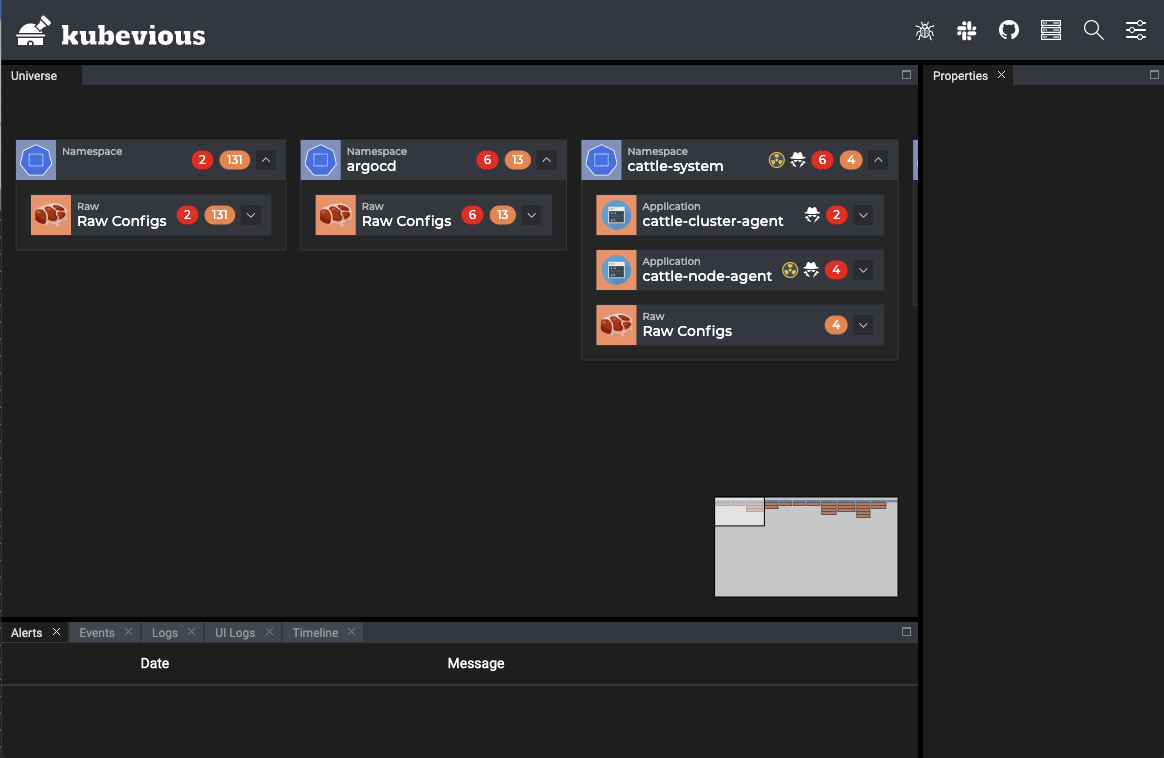The image size is (1164, 758).
Task: Click cattle-node-agent application icon
Action: 616,270
